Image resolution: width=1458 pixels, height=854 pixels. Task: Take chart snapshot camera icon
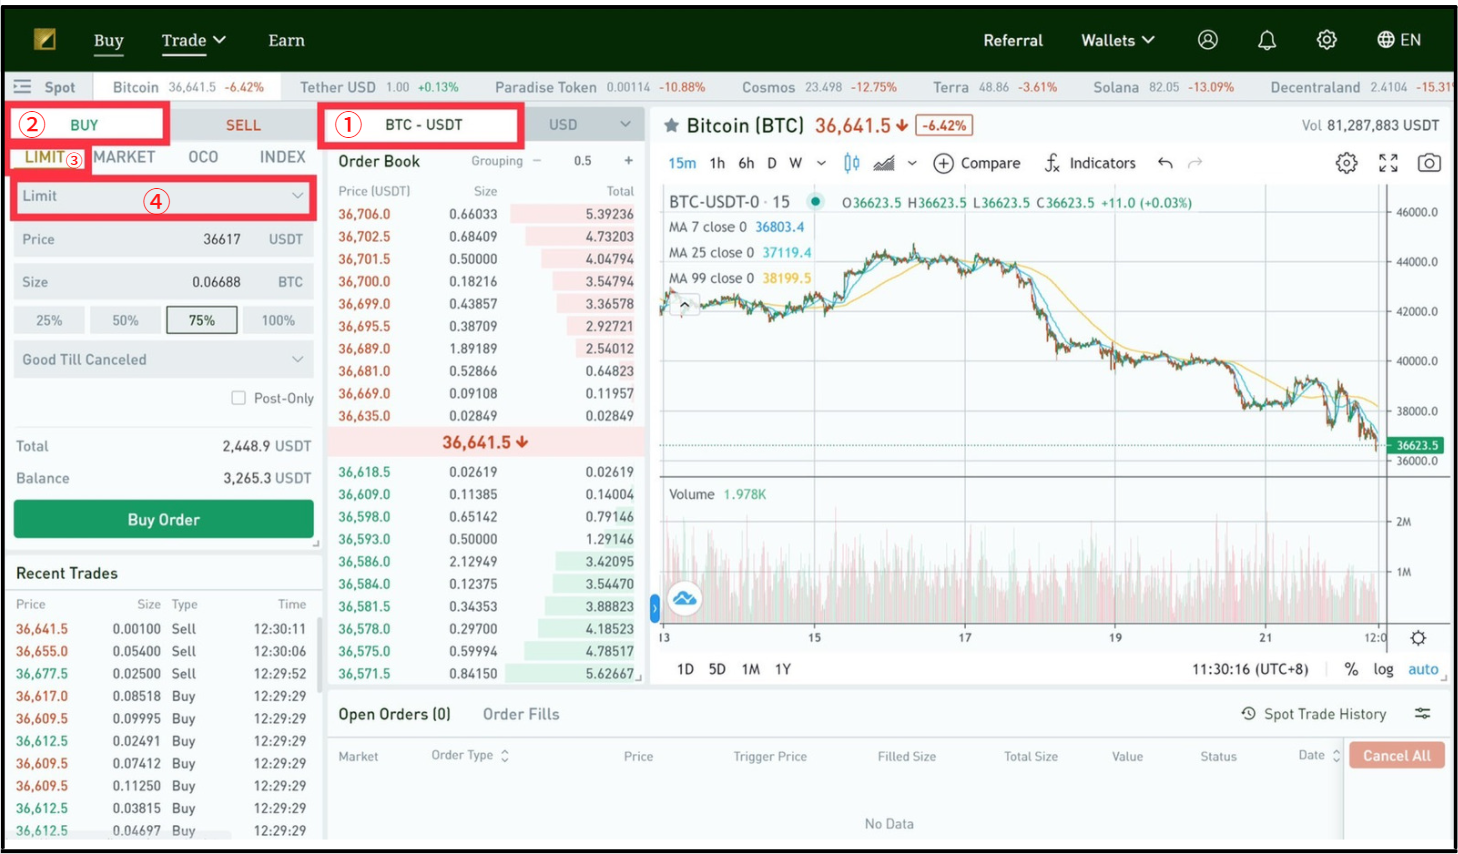(x=1430, y=163)
